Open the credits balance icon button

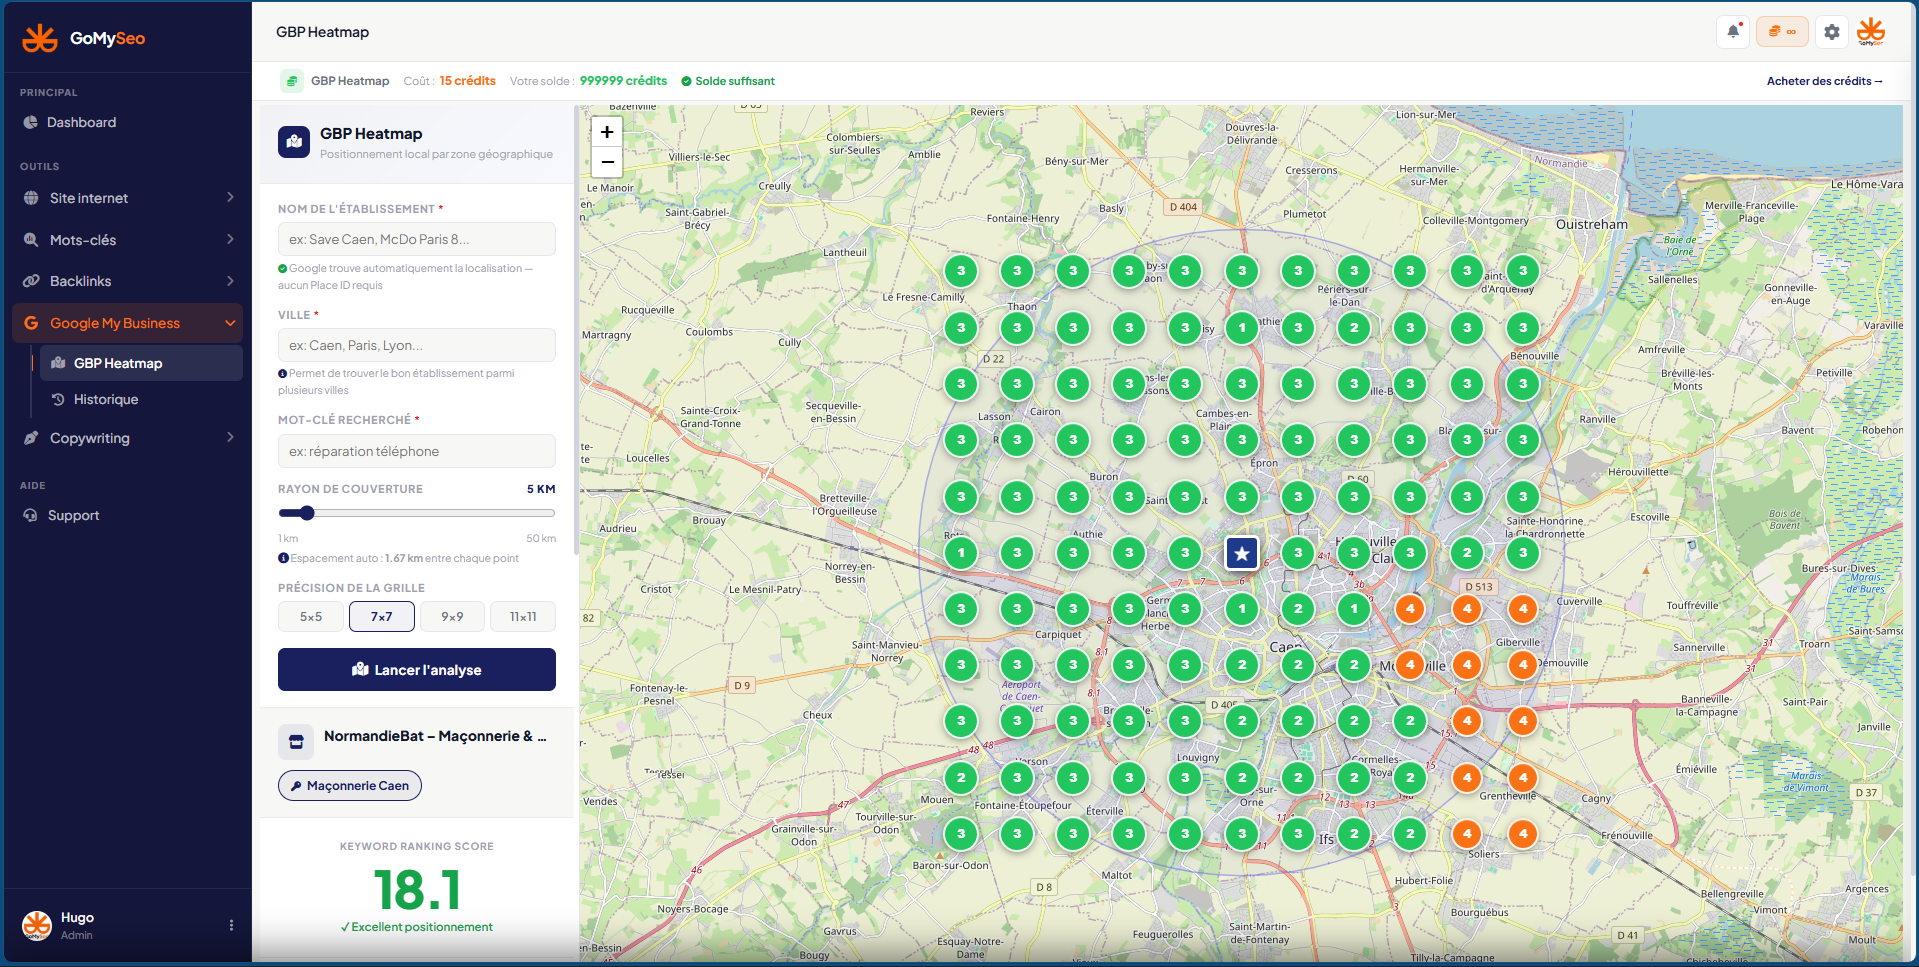click(1782, 32)
